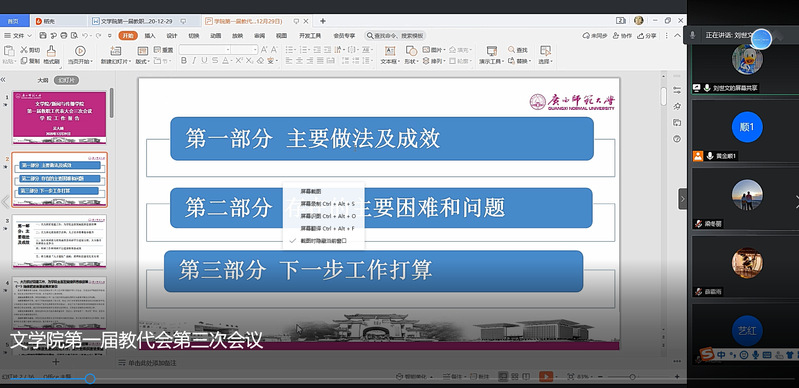Switch to the Slides (幻灯片) panel view
This screenshot has width=799, height=388.
click(x=66, y=80)
